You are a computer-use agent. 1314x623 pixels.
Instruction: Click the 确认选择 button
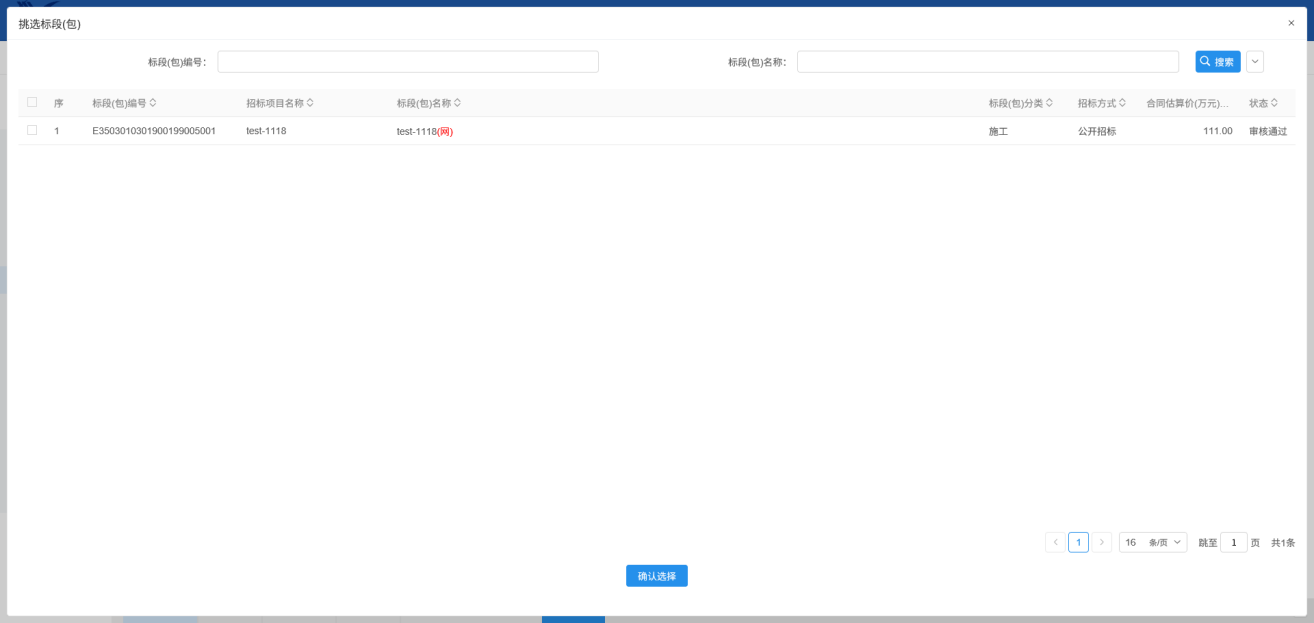coord(656,576)
